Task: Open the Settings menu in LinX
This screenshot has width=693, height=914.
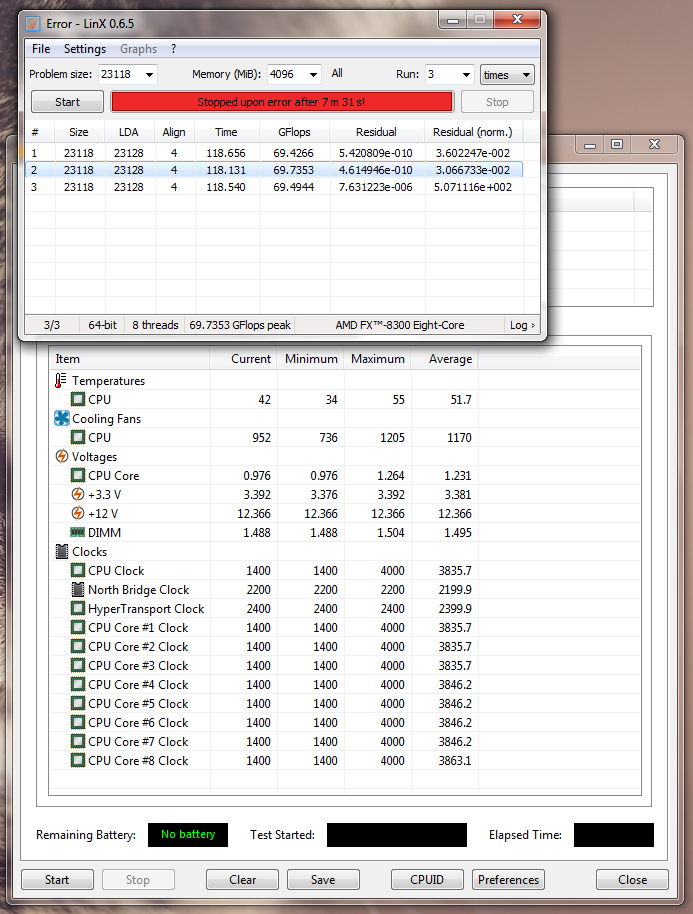Action: pos(85,49)
